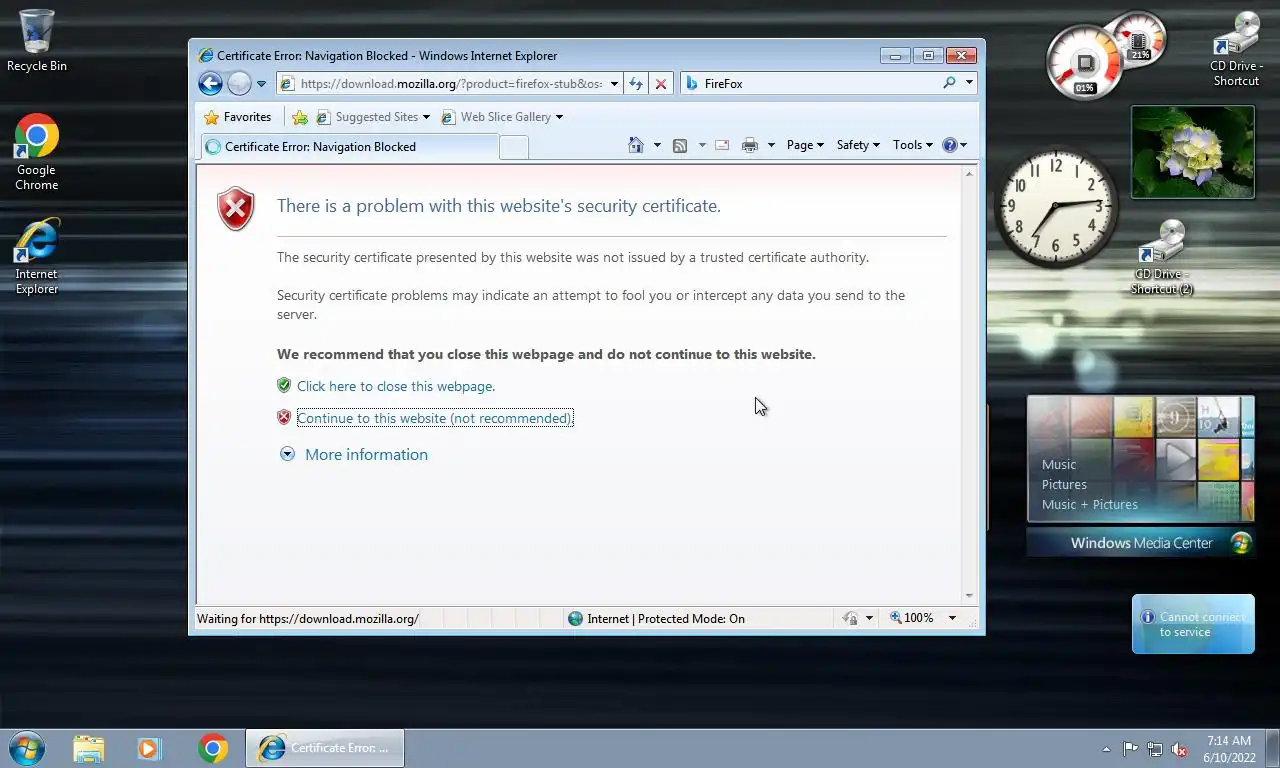Click the Action Center flag tray icon
This screenshot has height=768, width=1280.
coord(1130,749)
